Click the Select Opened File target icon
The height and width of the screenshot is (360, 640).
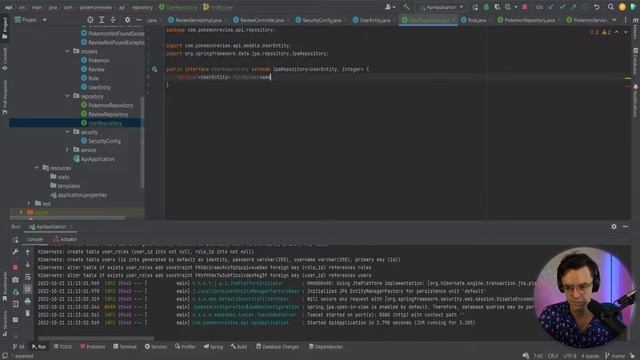(90, 20)
